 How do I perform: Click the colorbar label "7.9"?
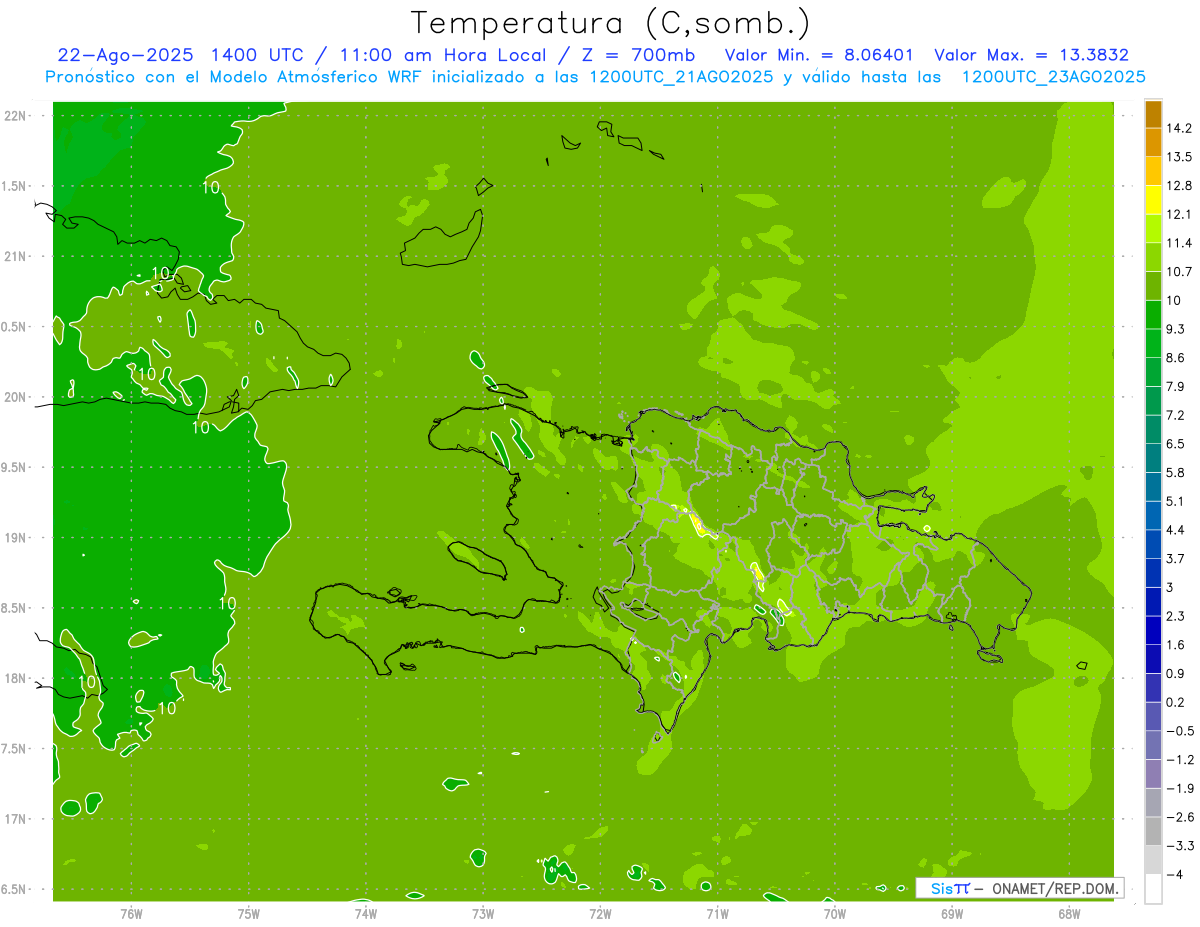click(x=1176, y=386)
